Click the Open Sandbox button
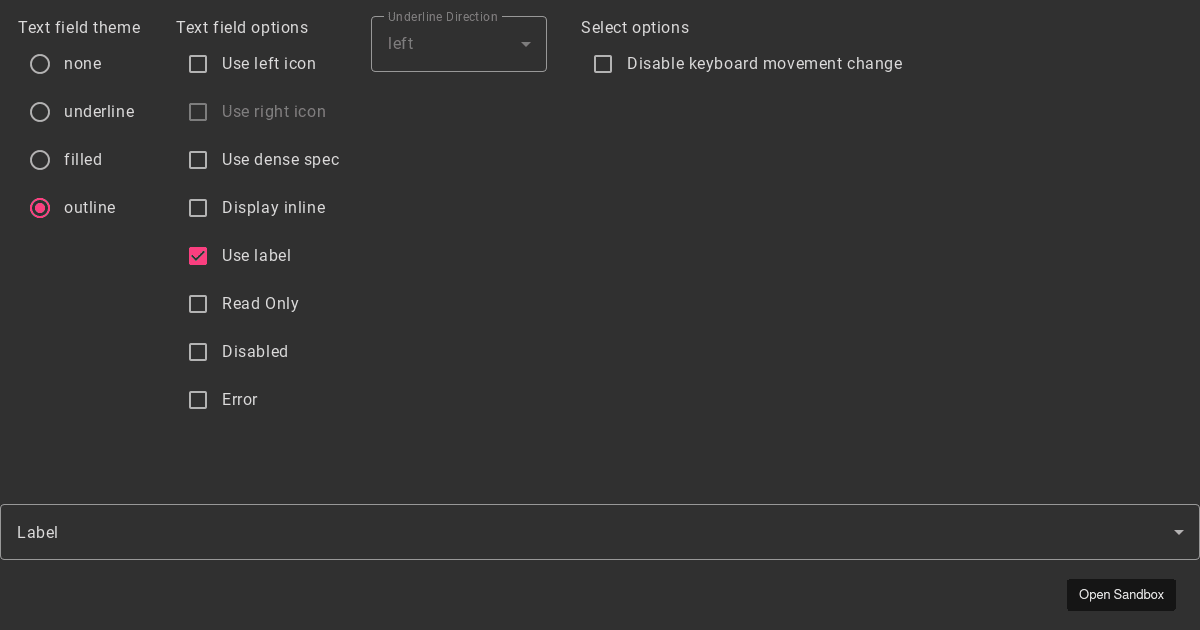The image size is (1200, 630). [1121, 595]
